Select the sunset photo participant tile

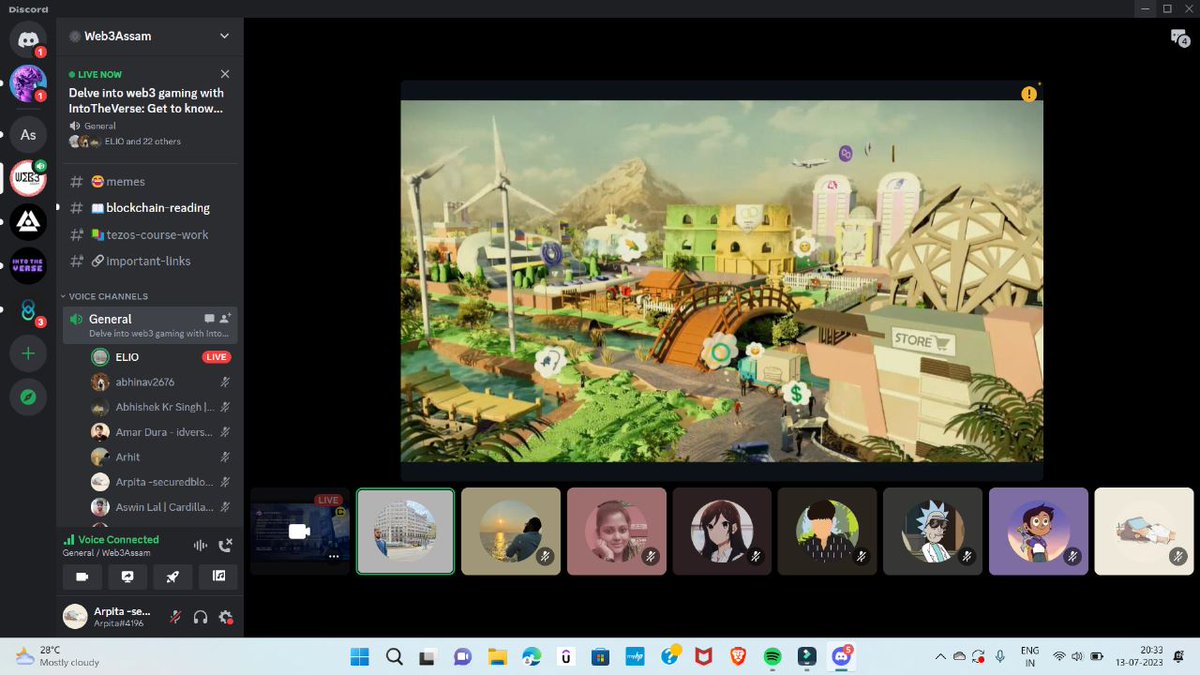tap(511, 531)
